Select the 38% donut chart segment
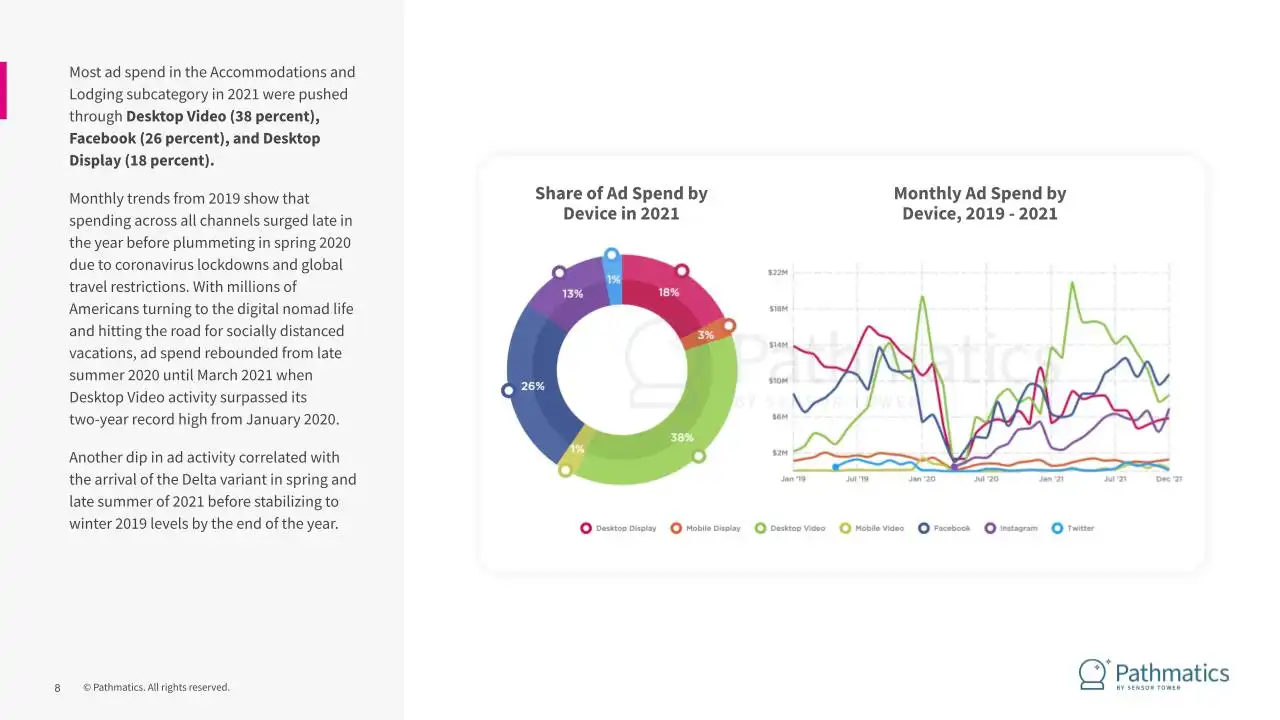The image size is (1280, 720). (682, 437)
